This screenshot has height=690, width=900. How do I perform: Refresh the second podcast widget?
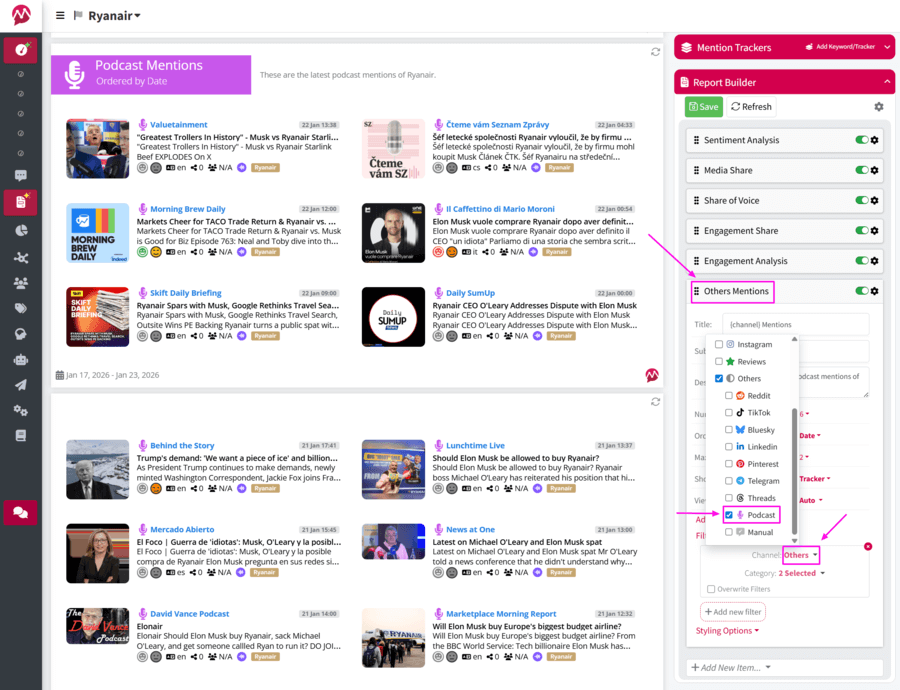pos(655,402)
